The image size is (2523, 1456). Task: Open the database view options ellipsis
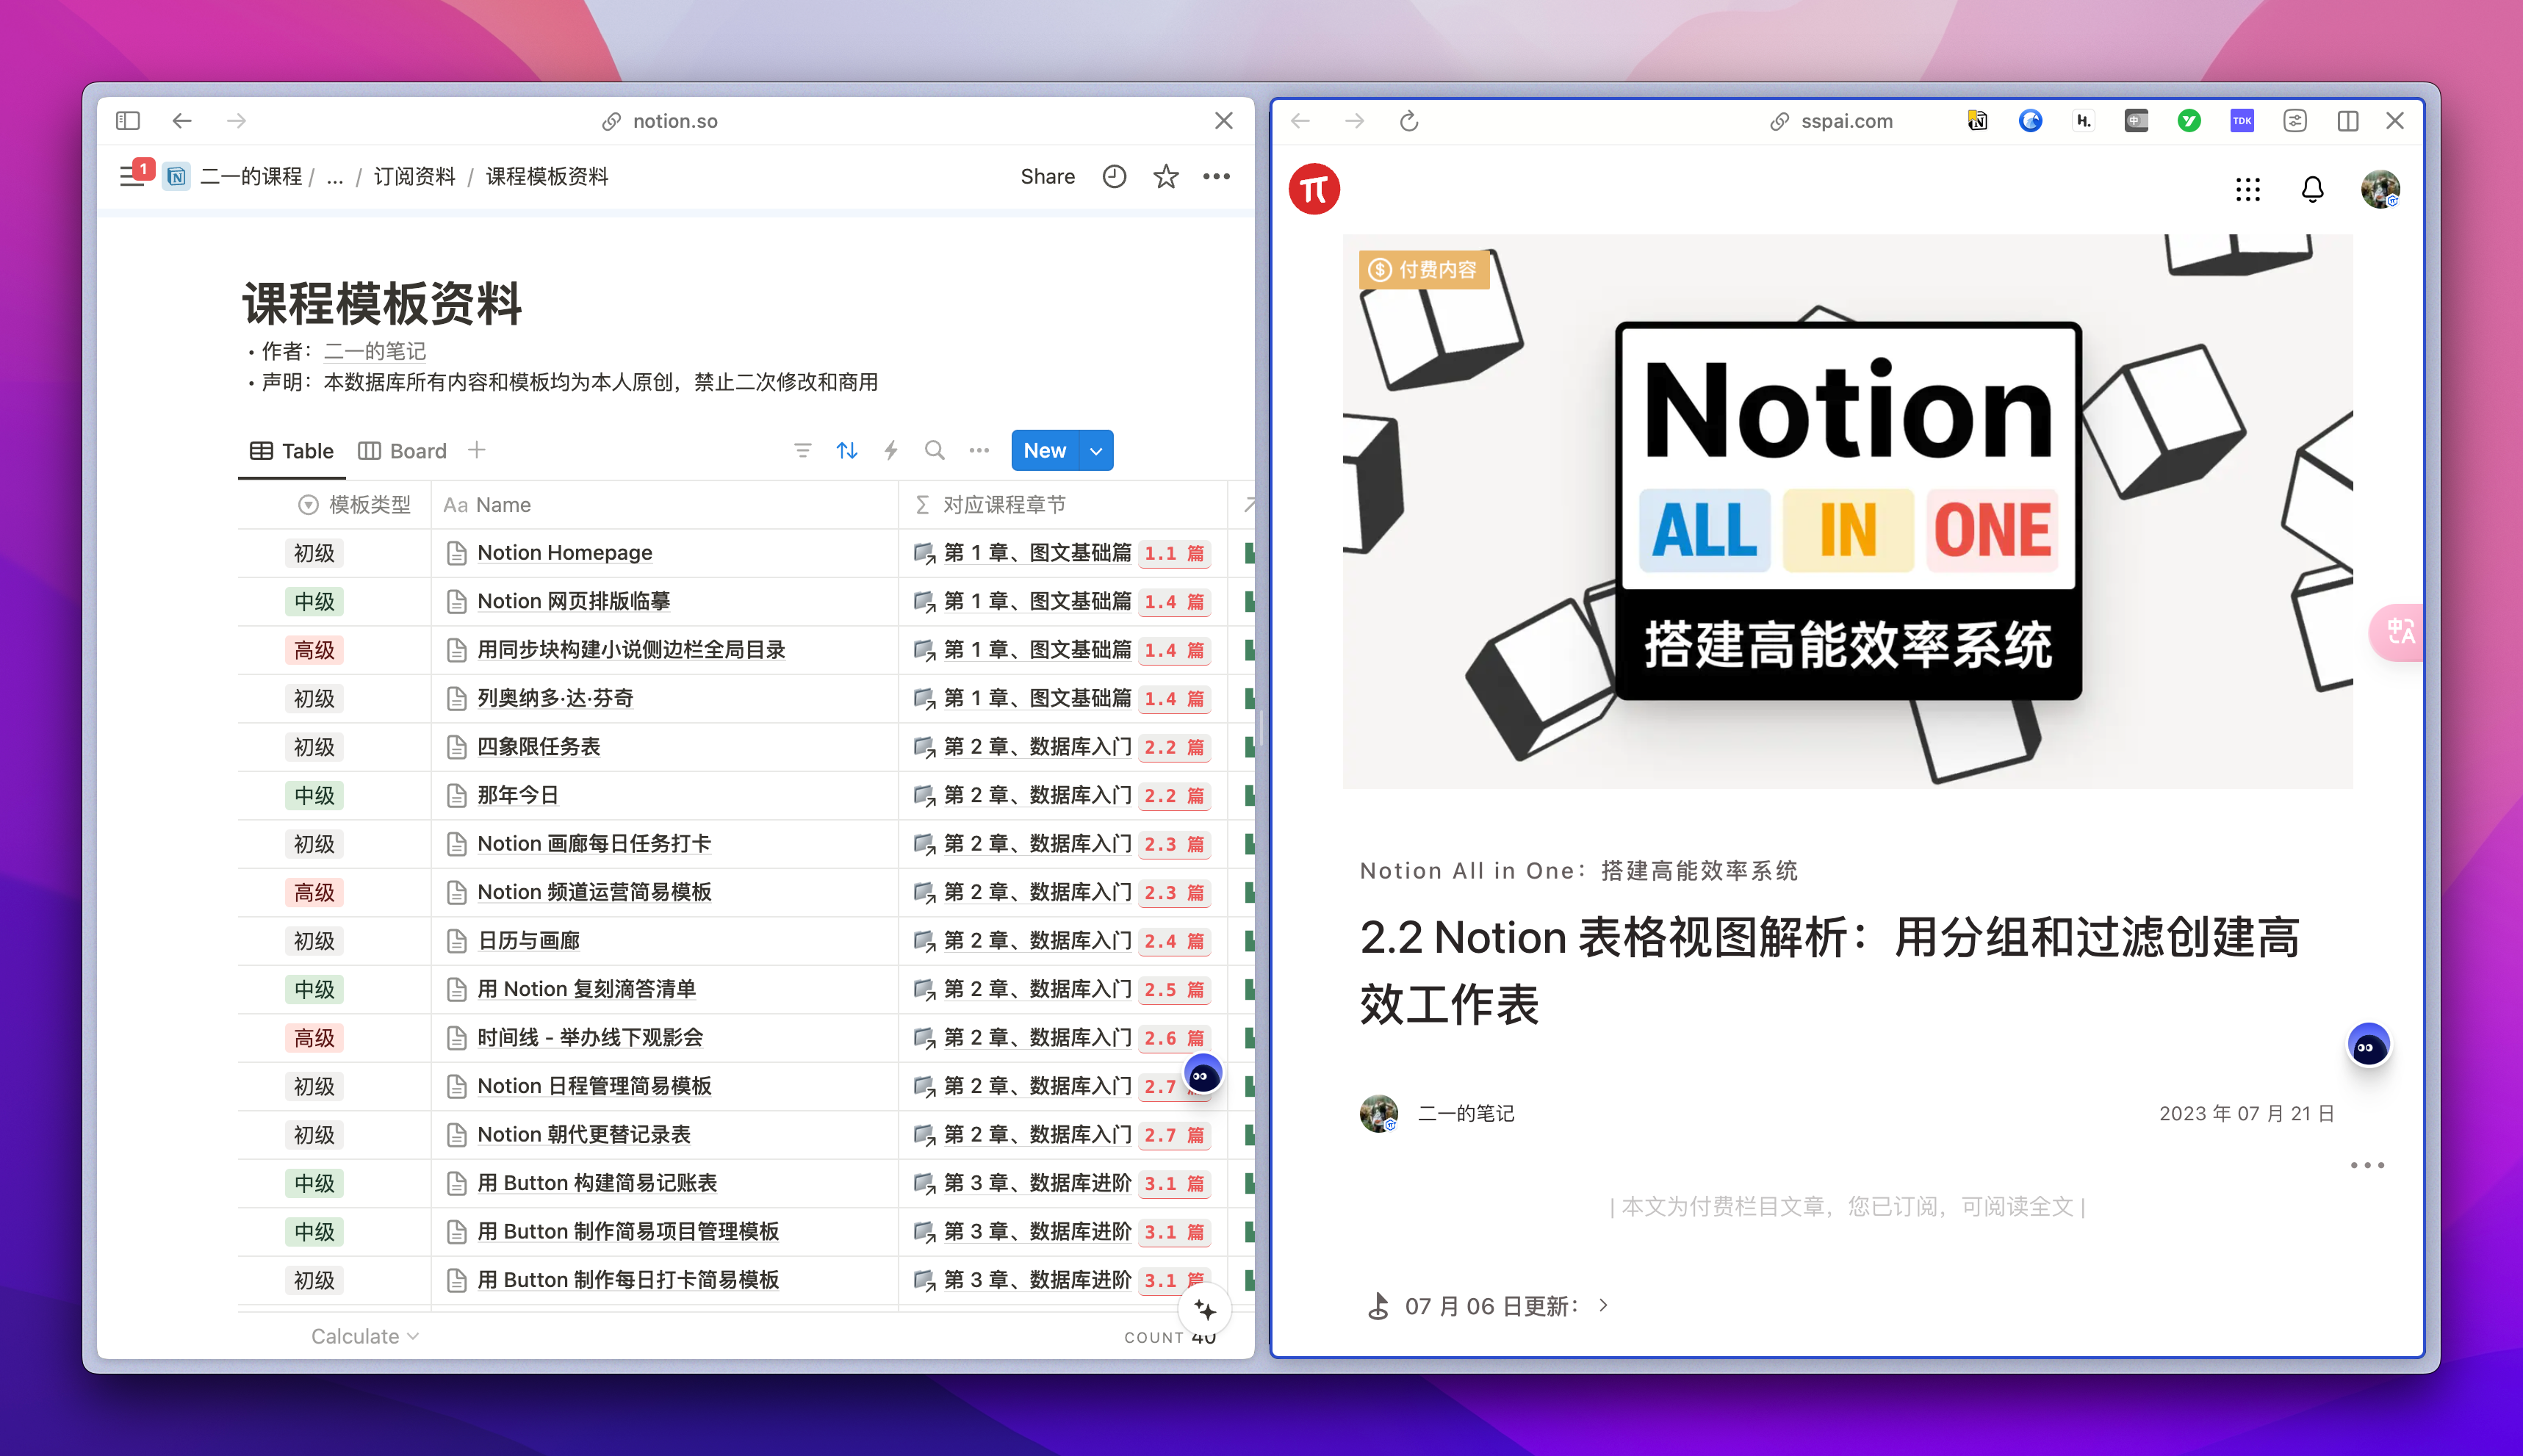(979, 451)
